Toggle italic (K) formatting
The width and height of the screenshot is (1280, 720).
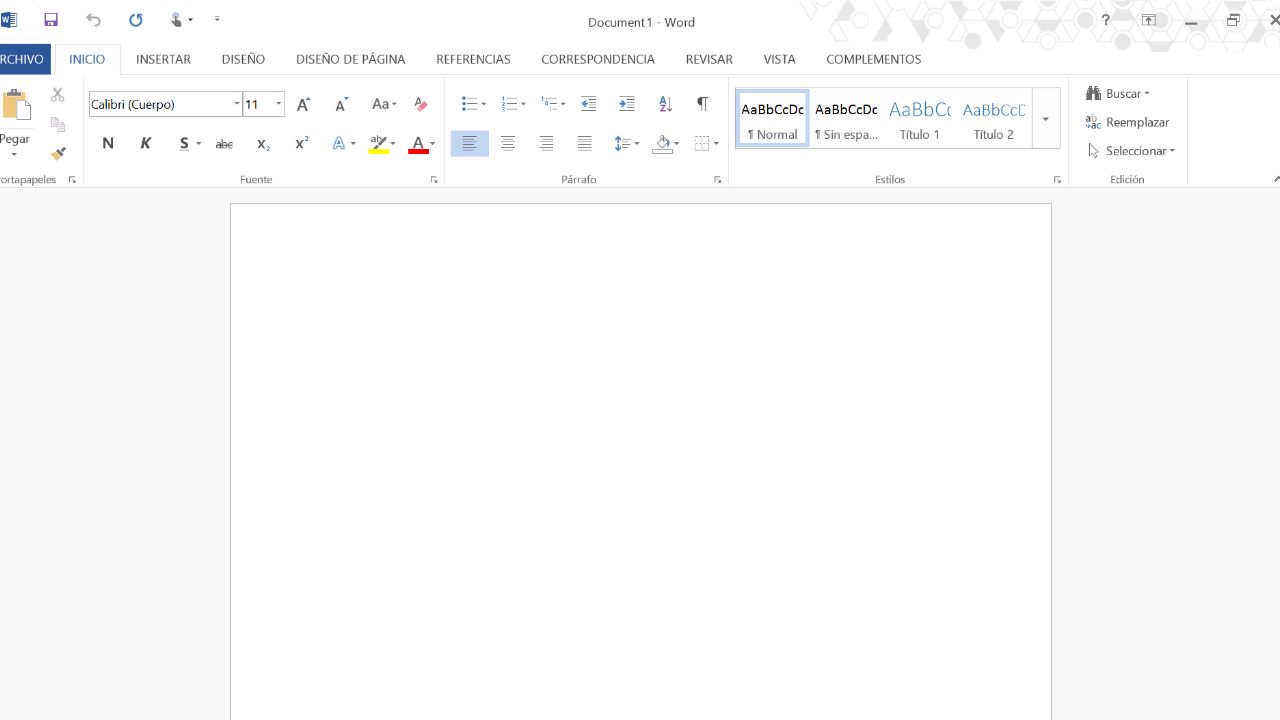point(146,143)
